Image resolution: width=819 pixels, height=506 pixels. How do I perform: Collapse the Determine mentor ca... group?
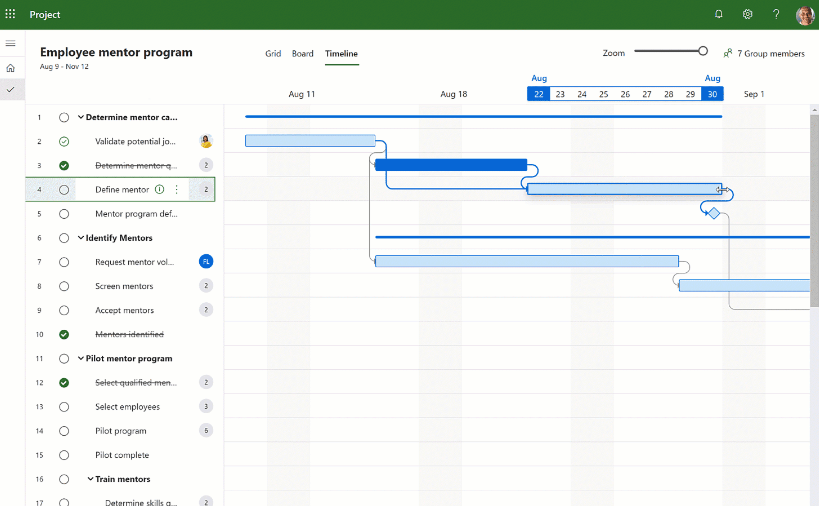[81, 117]
